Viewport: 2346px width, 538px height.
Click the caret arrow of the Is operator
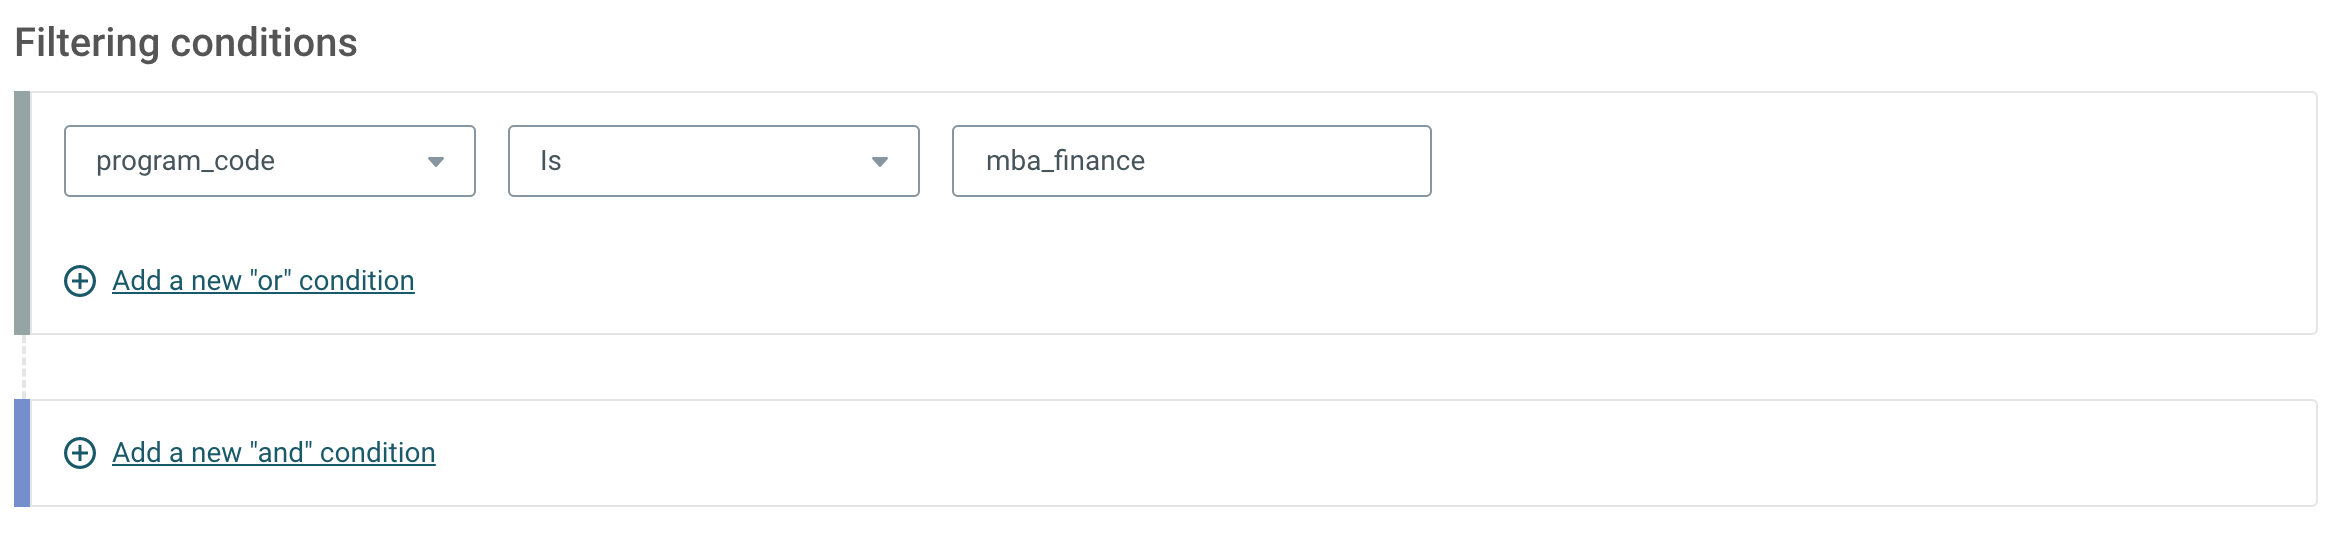click(880, 162)
